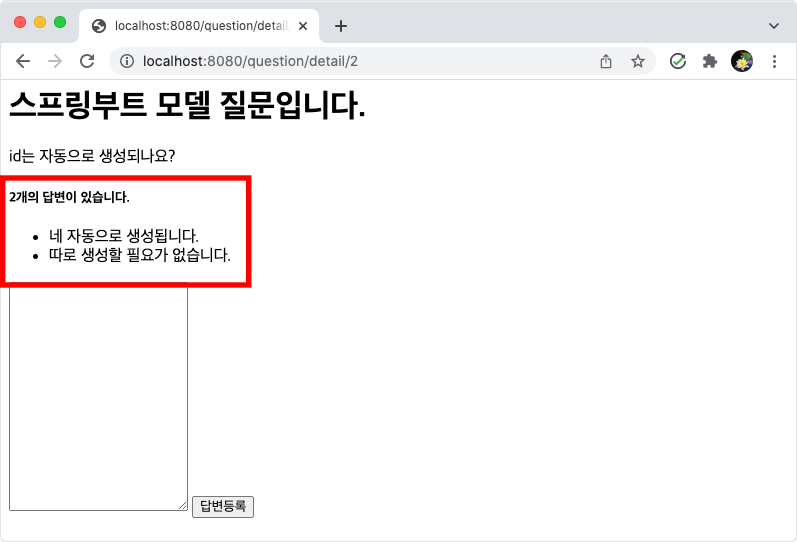
Task: Open the Chrome three-dot menu
Action: (774, 62)
